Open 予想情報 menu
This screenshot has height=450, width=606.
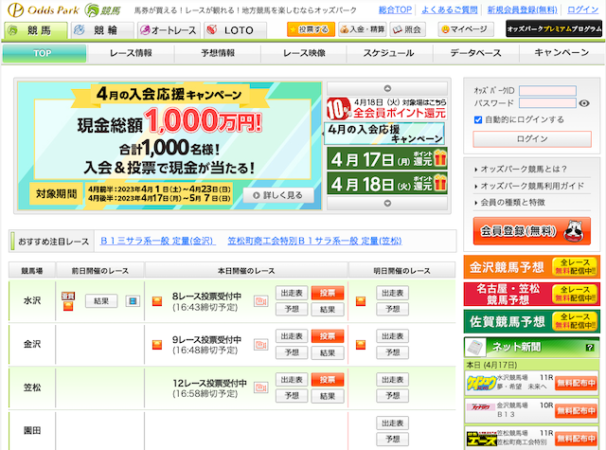[x=218, y=53]
